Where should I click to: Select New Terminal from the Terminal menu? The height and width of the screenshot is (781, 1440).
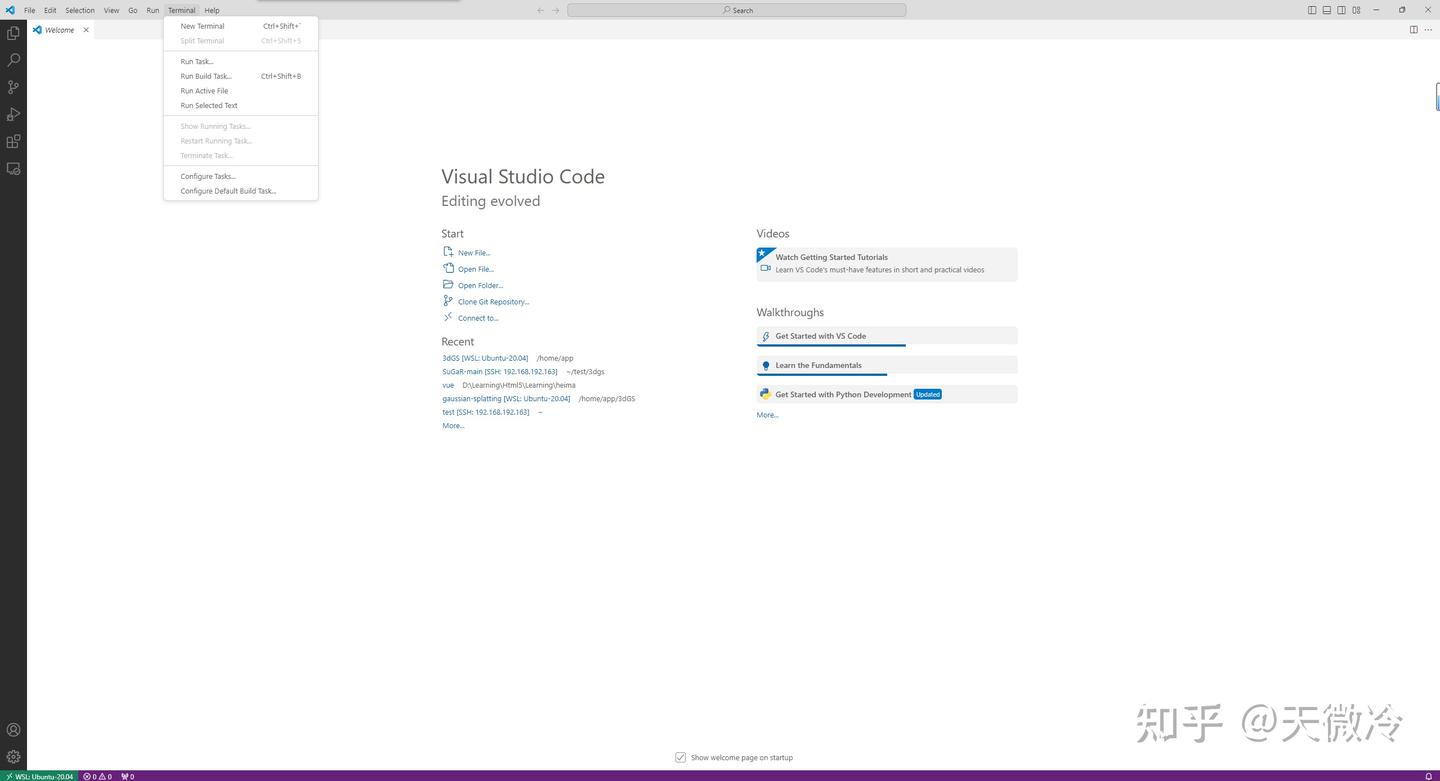(x=202, y=25)
